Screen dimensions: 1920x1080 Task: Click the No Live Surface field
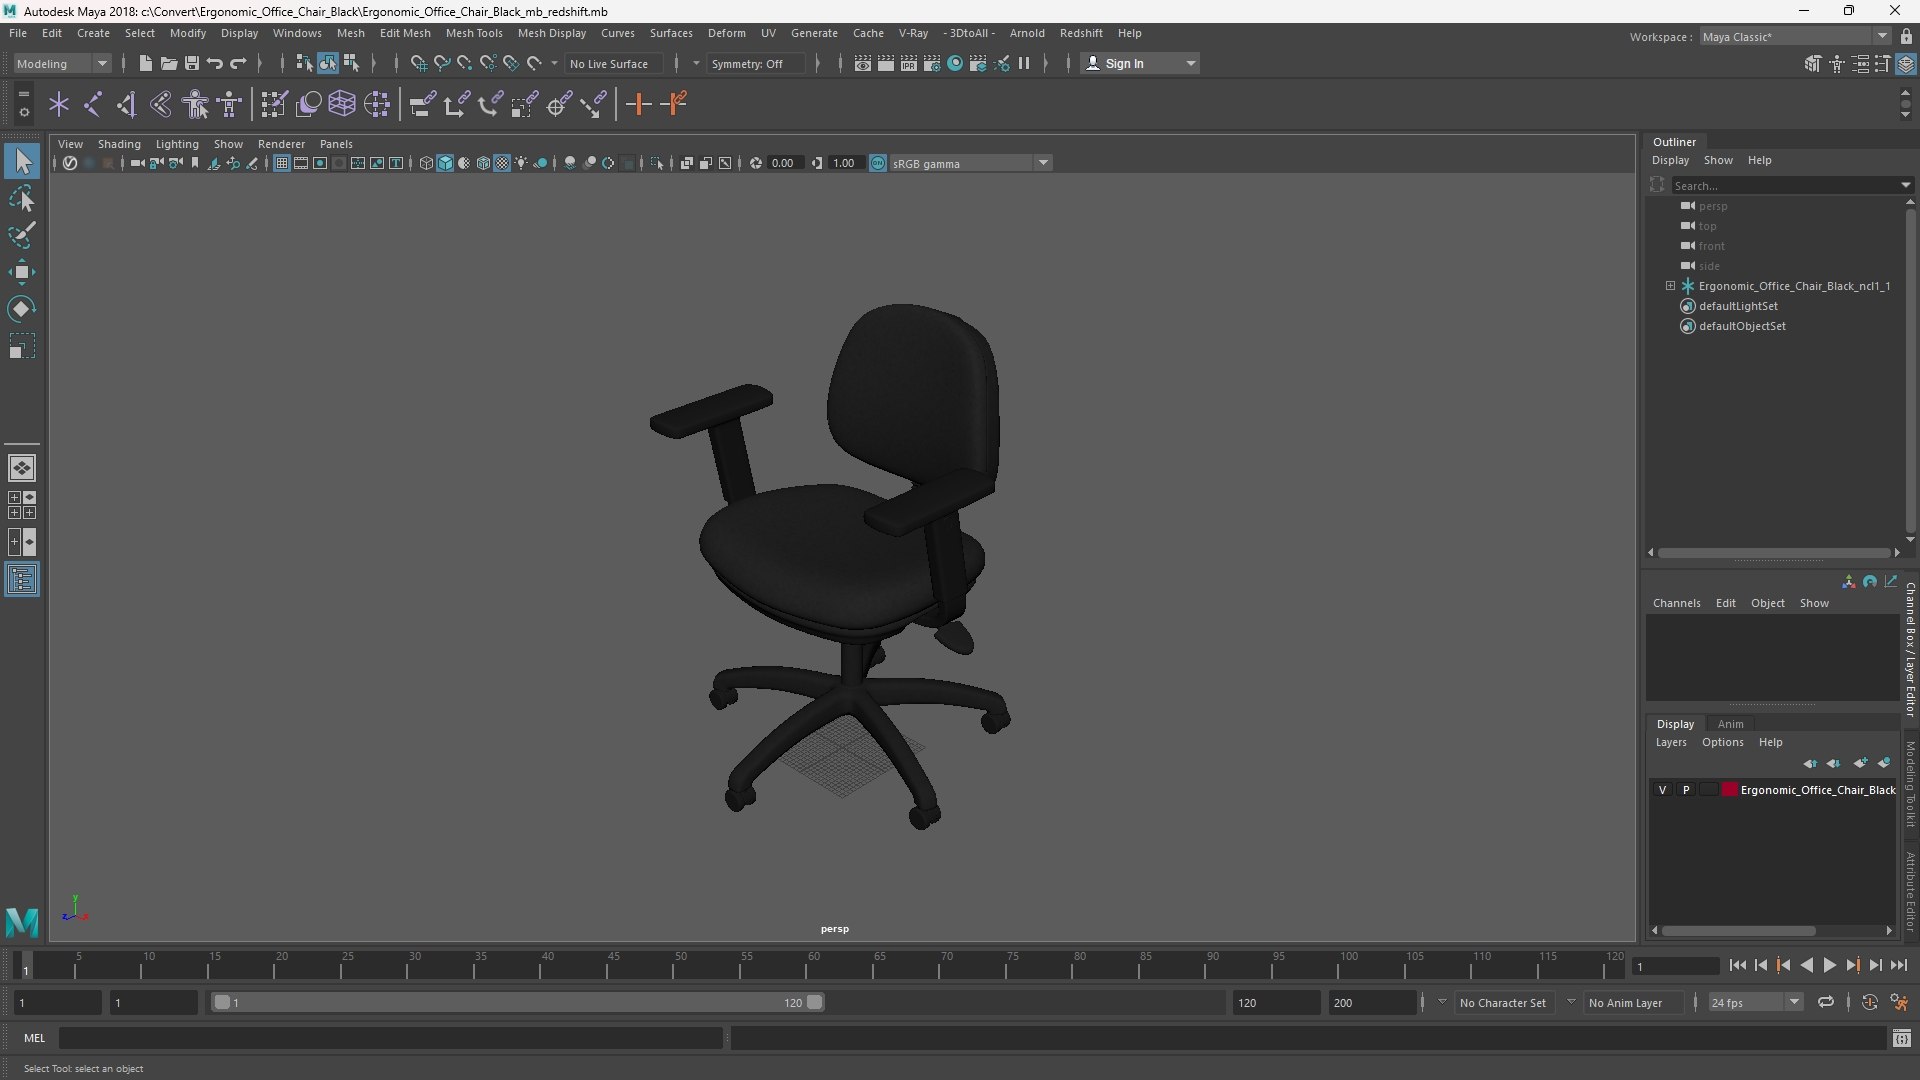[613, 63]
